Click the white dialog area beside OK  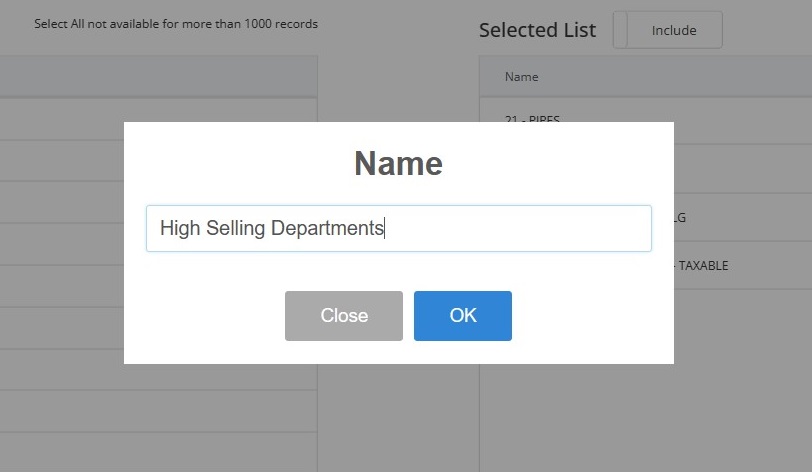coord(590,316)
